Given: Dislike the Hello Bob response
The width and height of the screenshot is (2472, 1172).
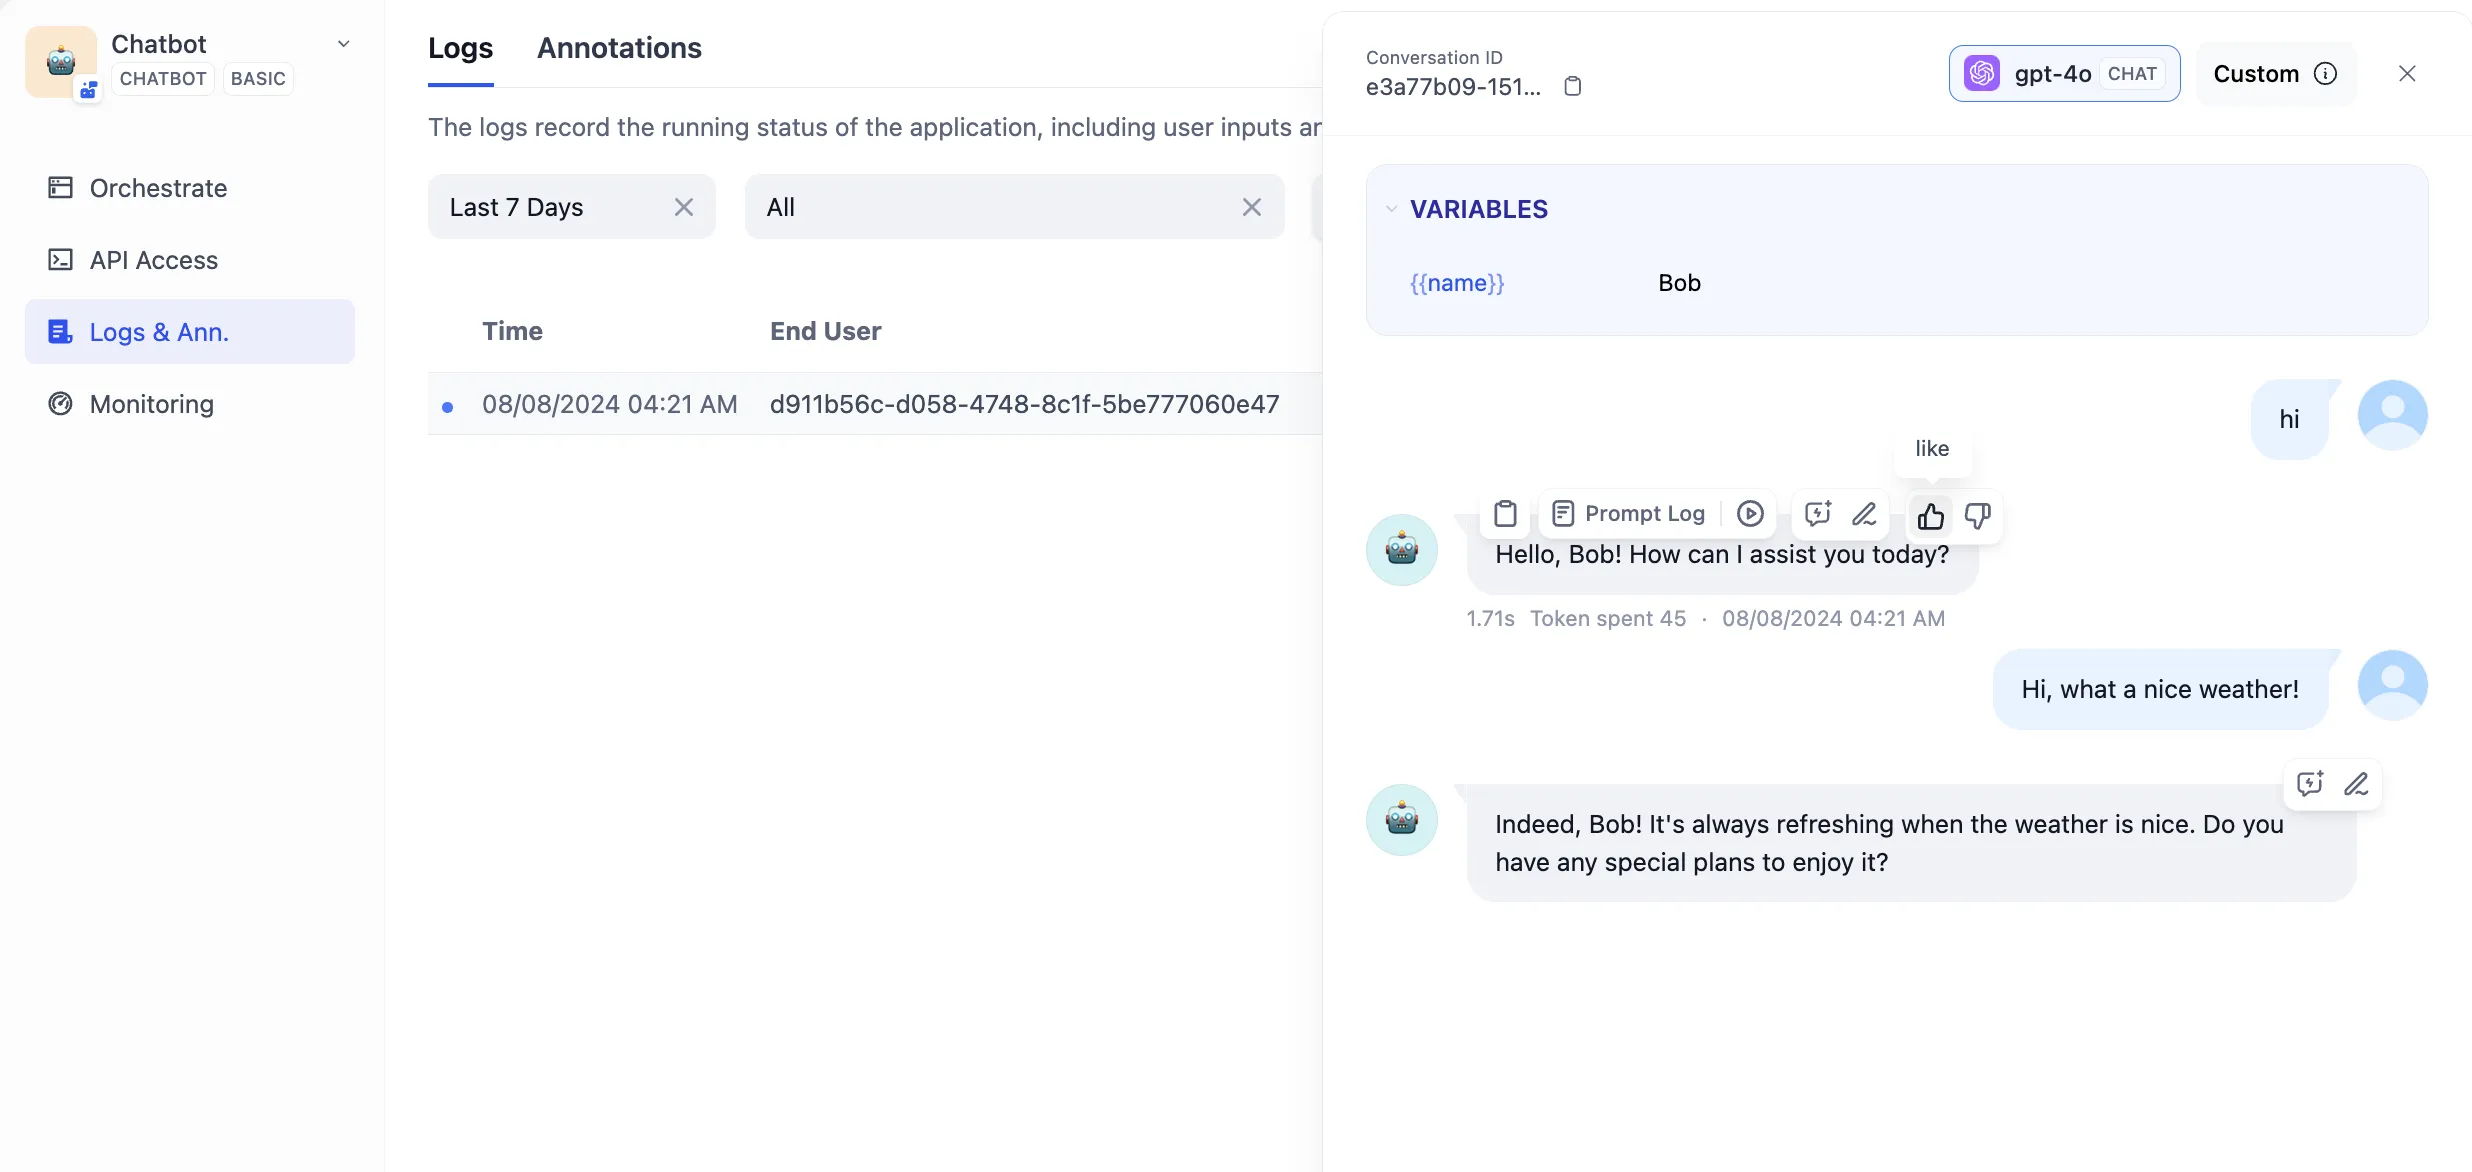Looking at the screenshot, I should [x=1977, y=516].
